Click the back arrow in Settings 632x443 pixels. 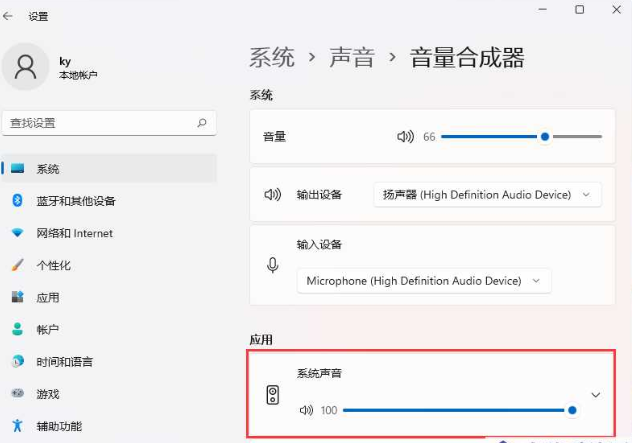pyautogui.click(x=8, y=16)
